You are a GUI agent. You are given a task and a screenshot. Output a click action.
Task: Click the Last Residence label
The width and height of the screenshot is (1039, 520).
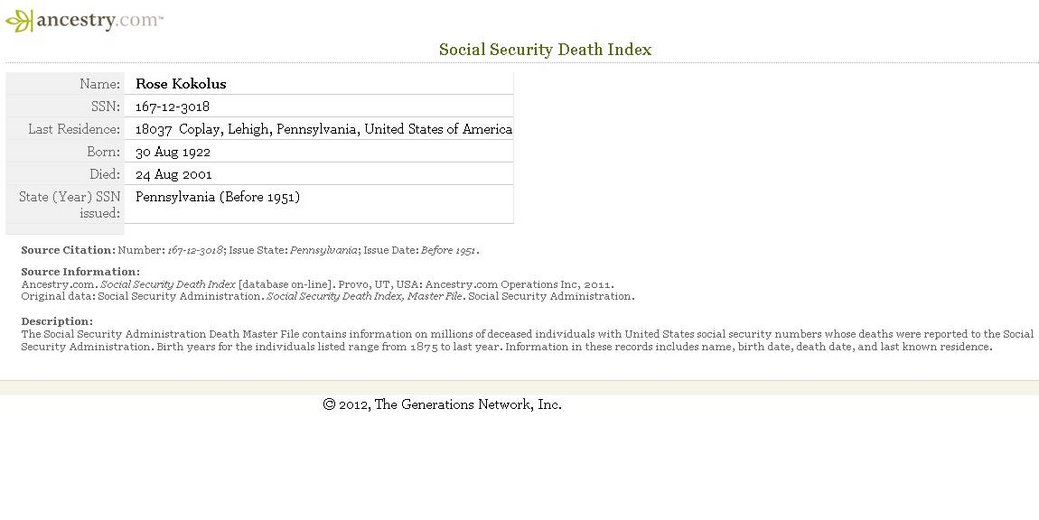[x=74, y=129]
